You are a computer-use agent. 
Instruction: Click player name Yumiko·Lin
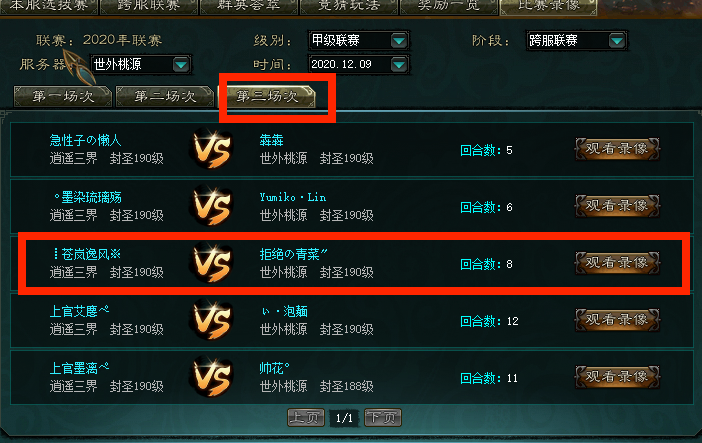click(293, 197)
